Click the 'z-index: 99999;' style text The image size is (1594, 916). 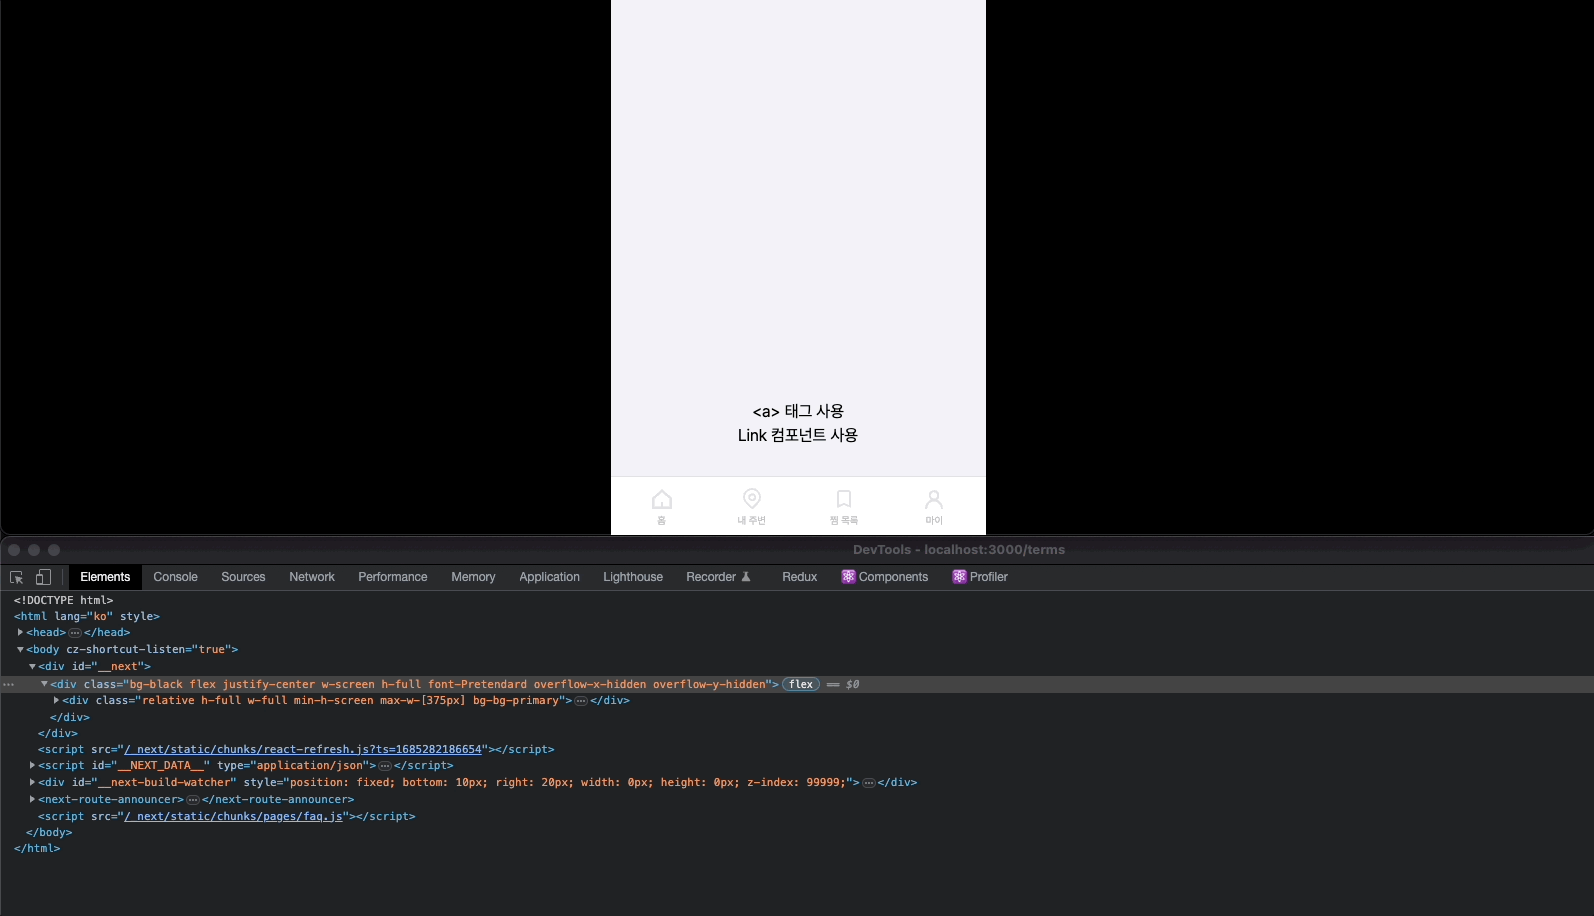pyautogui.click(x=797, y=783)
